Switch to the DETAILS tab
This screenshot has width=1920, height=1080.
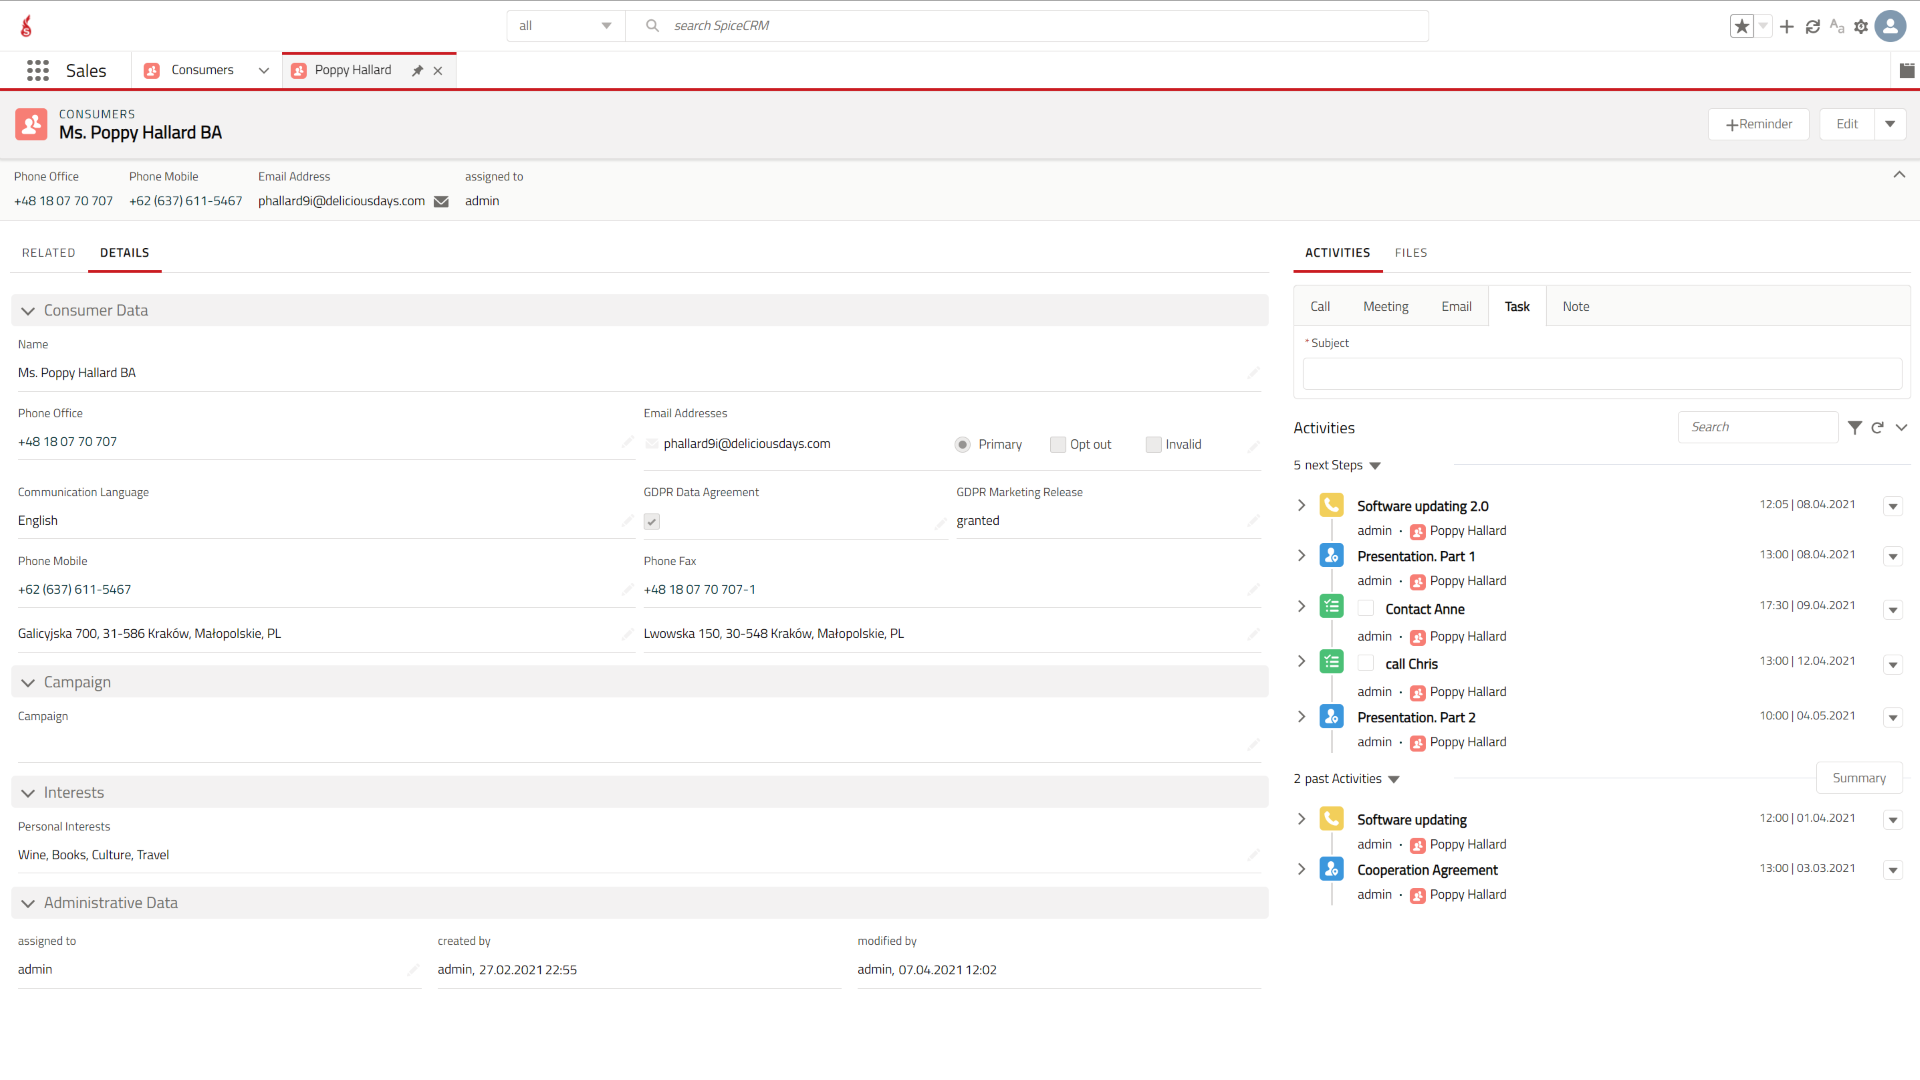click(x=125, y=253)
